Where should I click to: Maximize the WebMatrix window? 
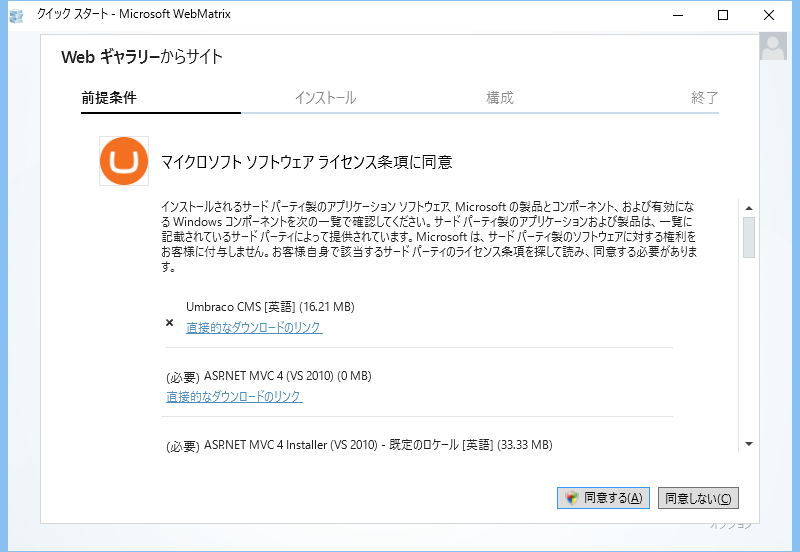723,15
